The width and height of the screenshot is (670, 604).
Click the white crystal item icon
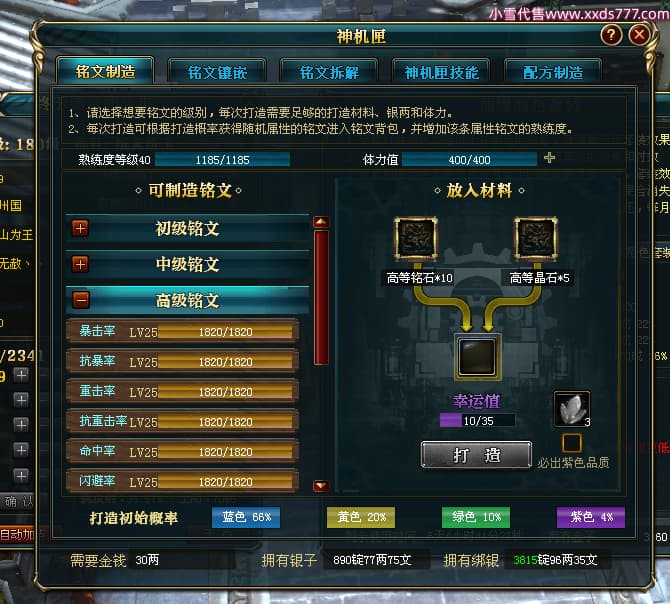(572, 409)
